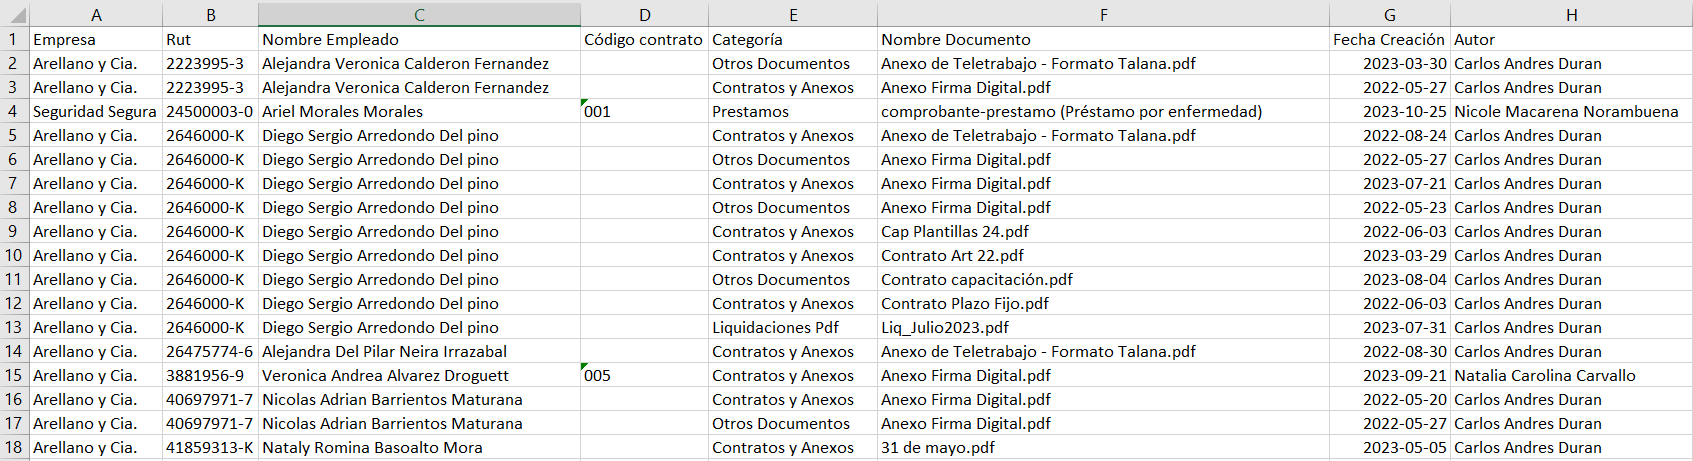Select column C header
Image resolution: width=1693 pixels, height=461 pixels.
coord(419,14)
